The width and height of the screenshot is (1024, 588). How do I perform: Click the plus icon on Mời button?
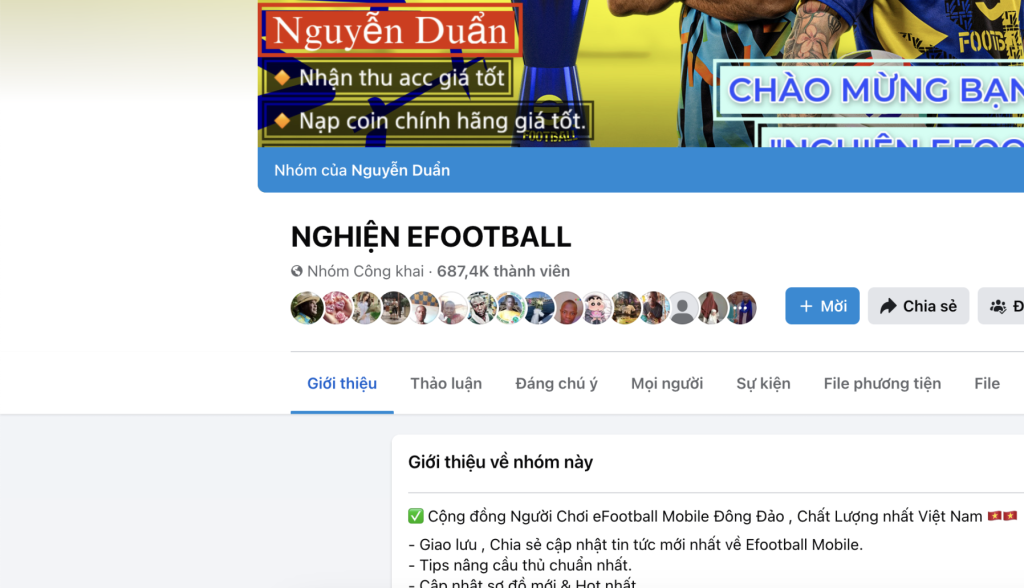coord(806,306)
